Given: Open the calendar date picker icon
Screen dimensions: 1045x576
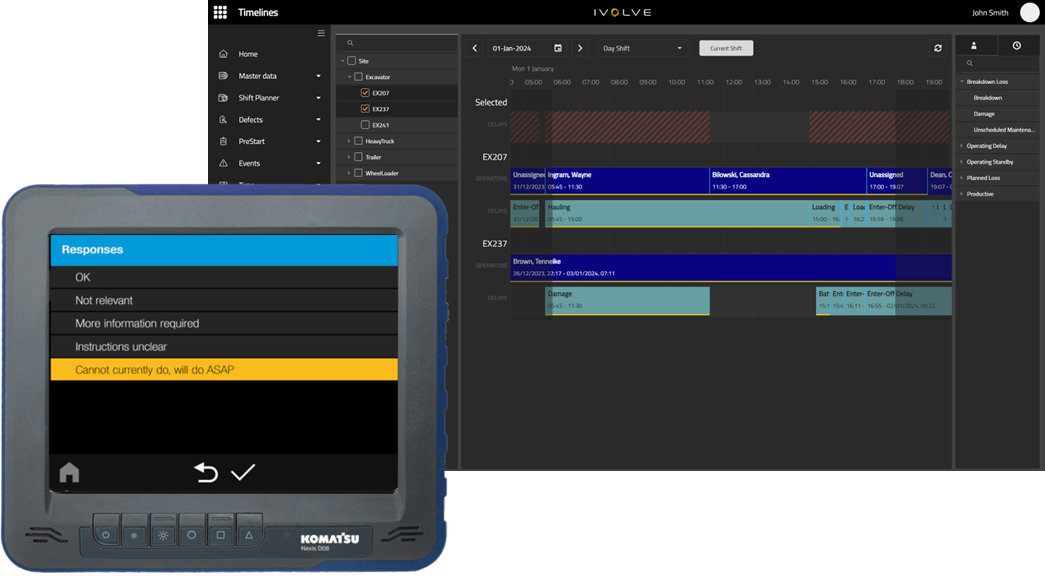Looking at the screenshot, I should [x=558, y=48].
